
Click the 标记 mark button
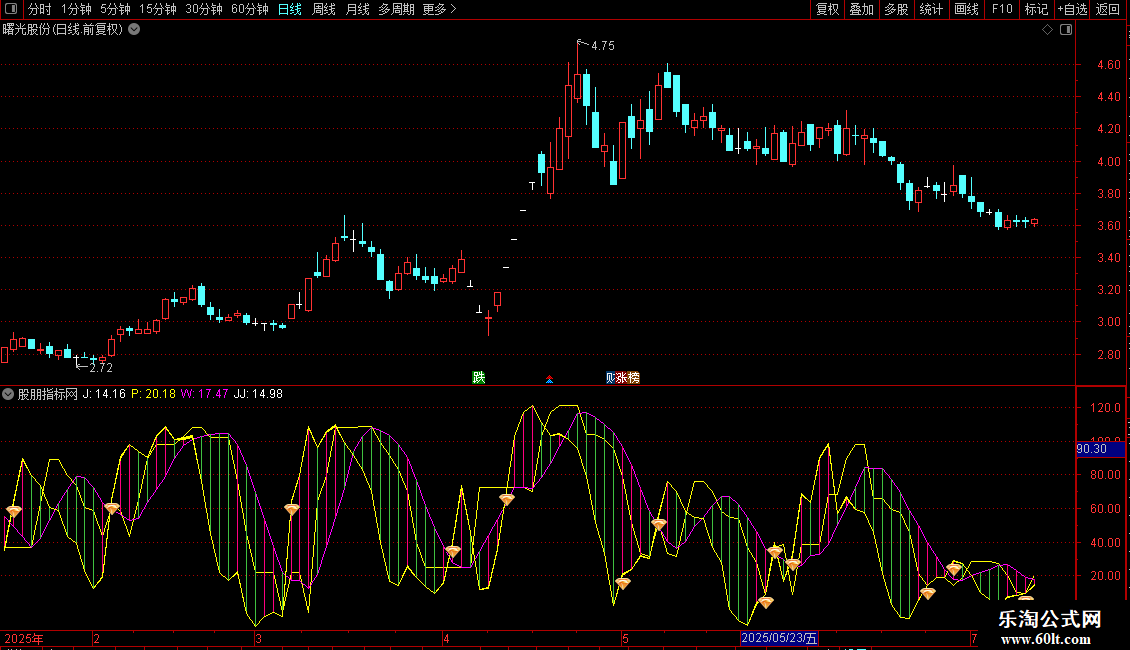tap(1036, 9)
